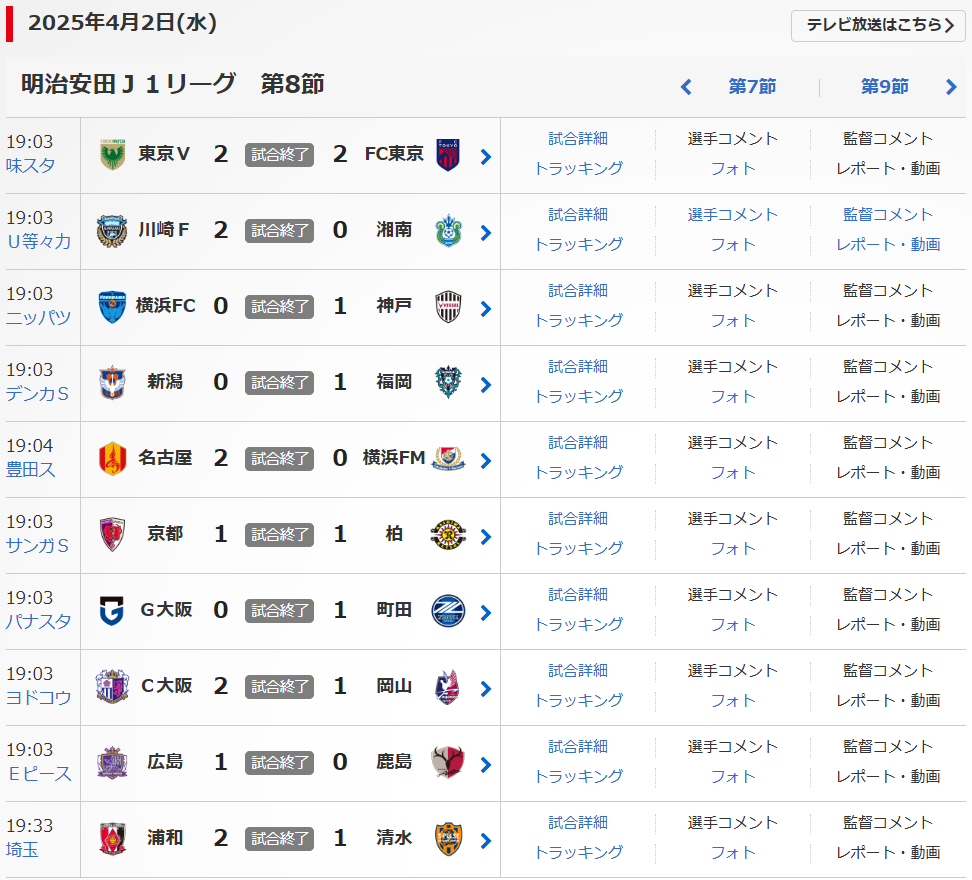Click the Shimizu S-Pulse team crest
This screenshot has height=880, width=972.
[x=448, y=839]
